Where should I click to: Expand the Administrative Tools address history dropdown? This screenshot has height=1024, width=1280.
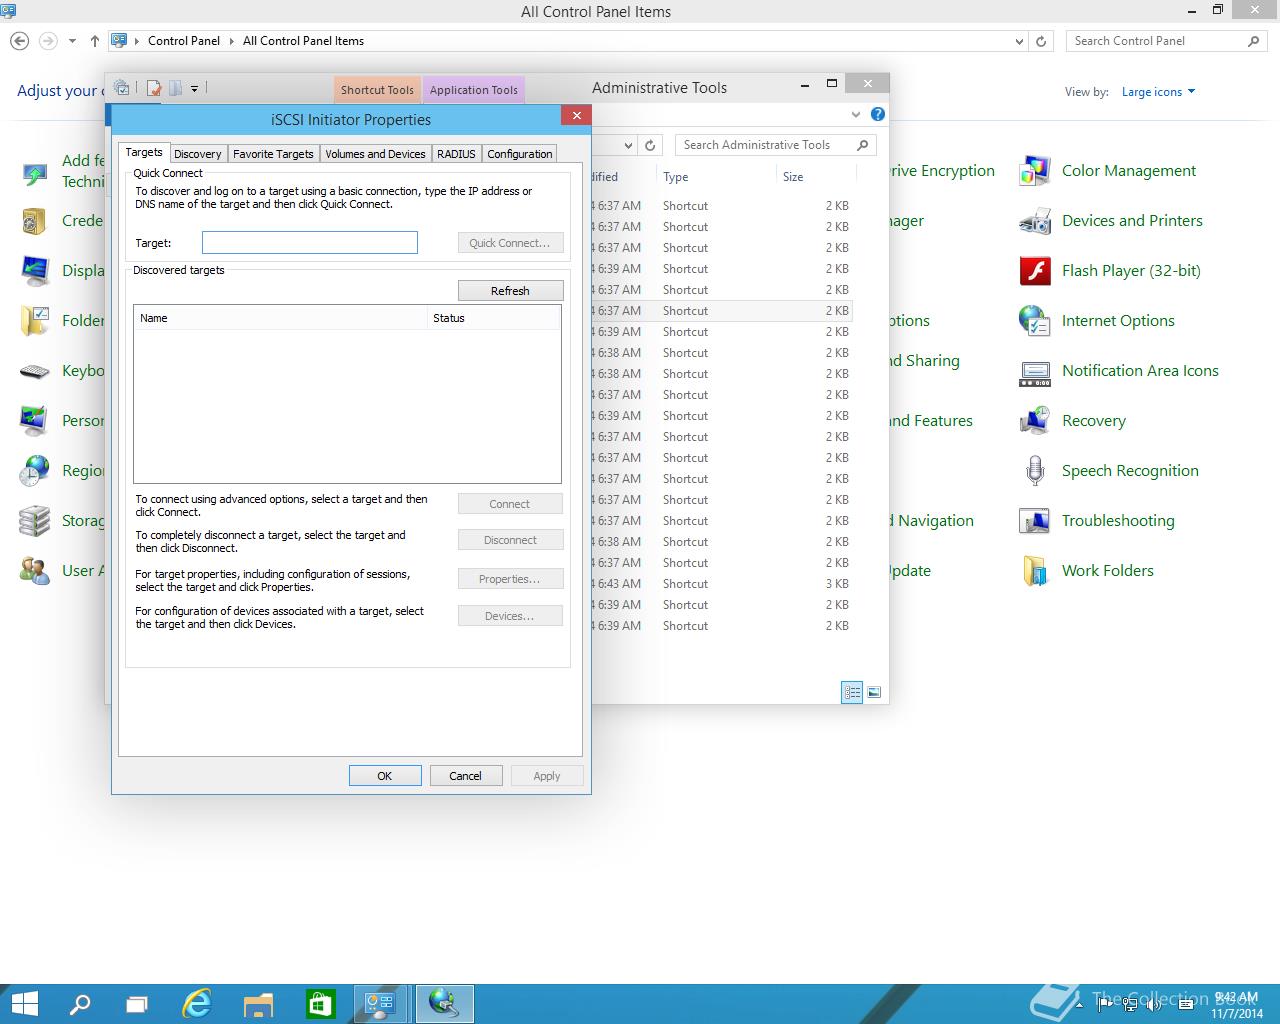628,145
